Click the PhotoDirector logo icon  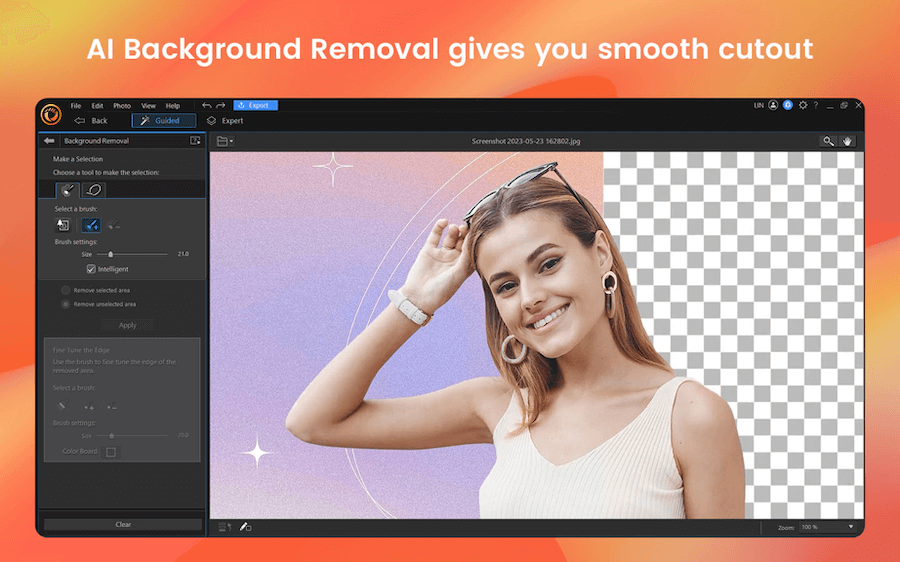(51, 114)
